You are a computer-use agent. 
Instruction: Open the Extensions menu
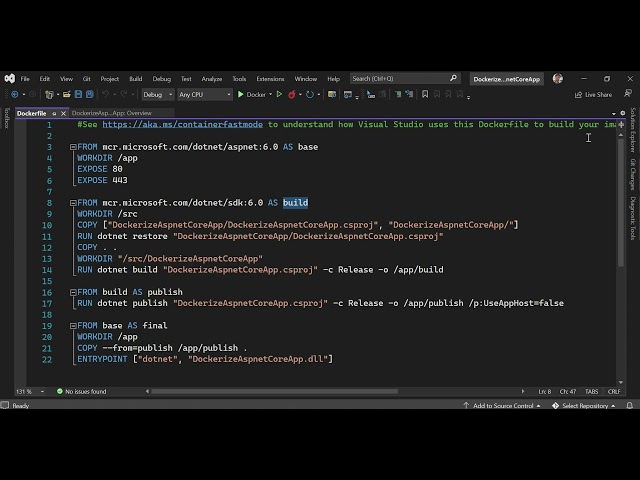click(x=270, y=79)
